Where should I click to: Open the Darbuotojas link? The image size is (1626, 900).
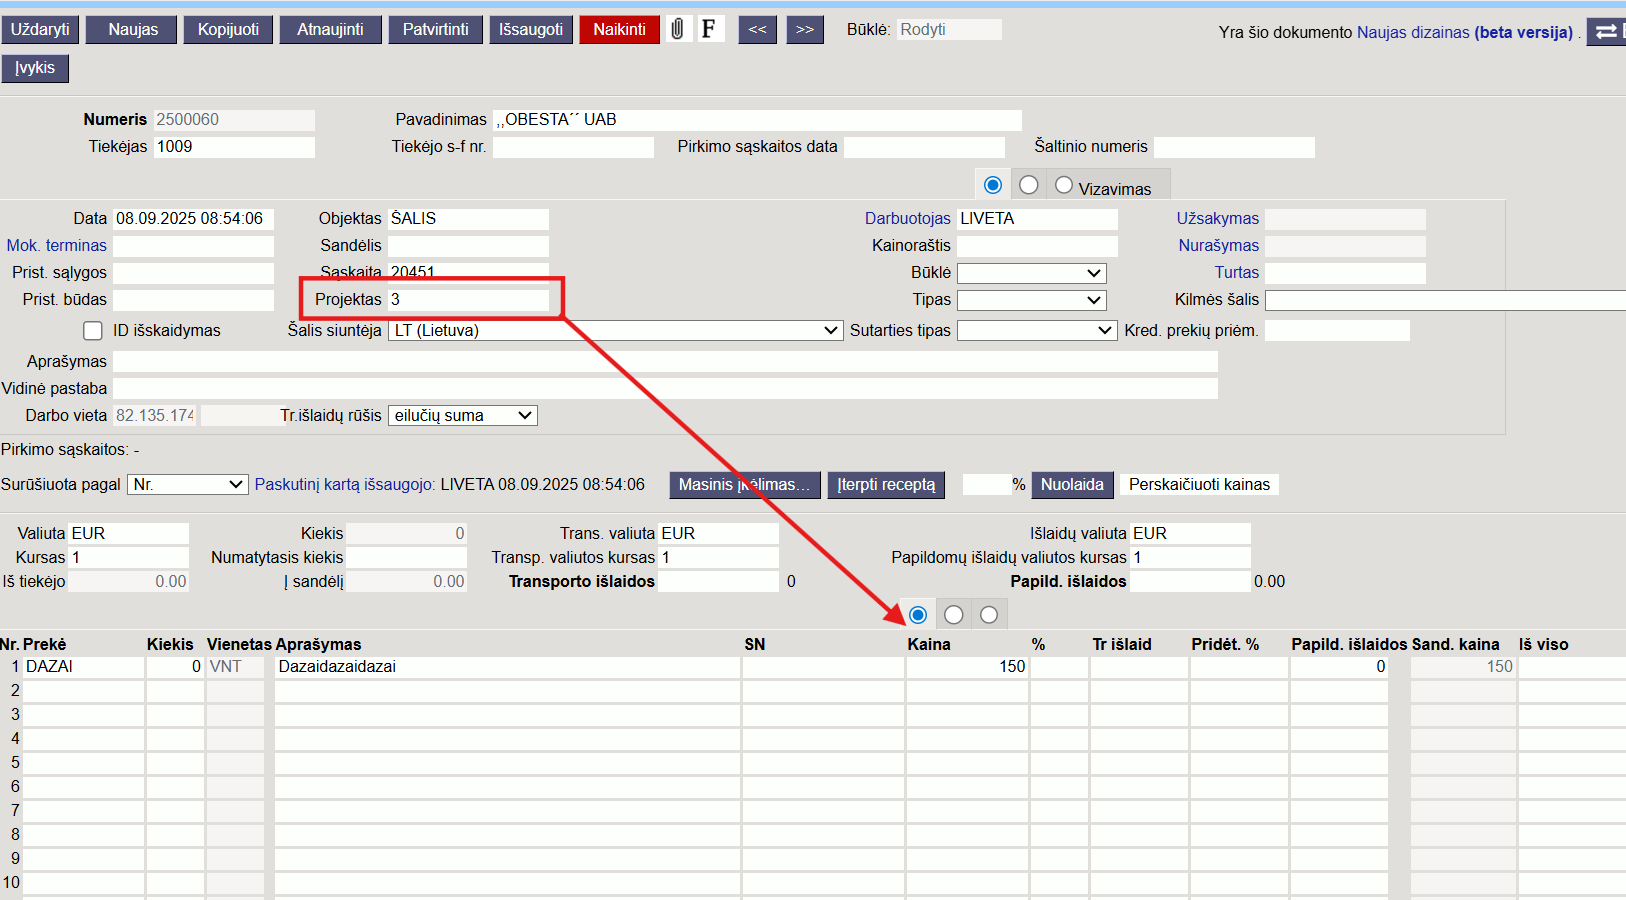pyautogui.click(x=908, y=218)
